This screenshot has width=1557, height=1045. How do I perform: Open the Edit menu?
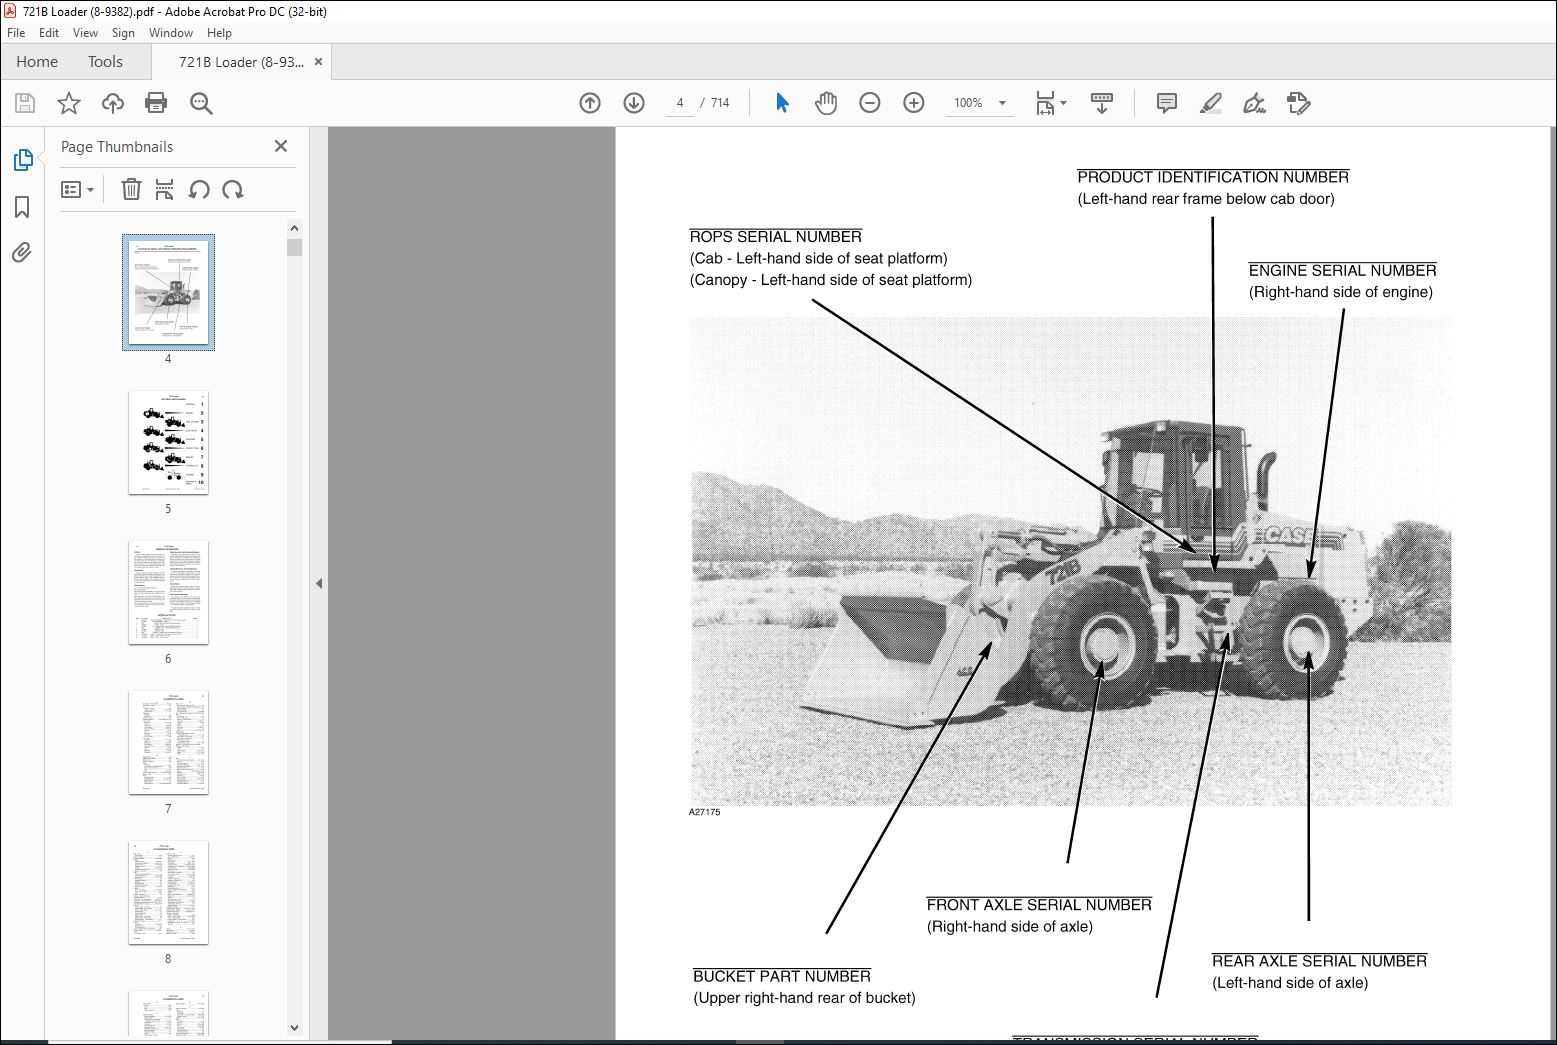(49, 33)
